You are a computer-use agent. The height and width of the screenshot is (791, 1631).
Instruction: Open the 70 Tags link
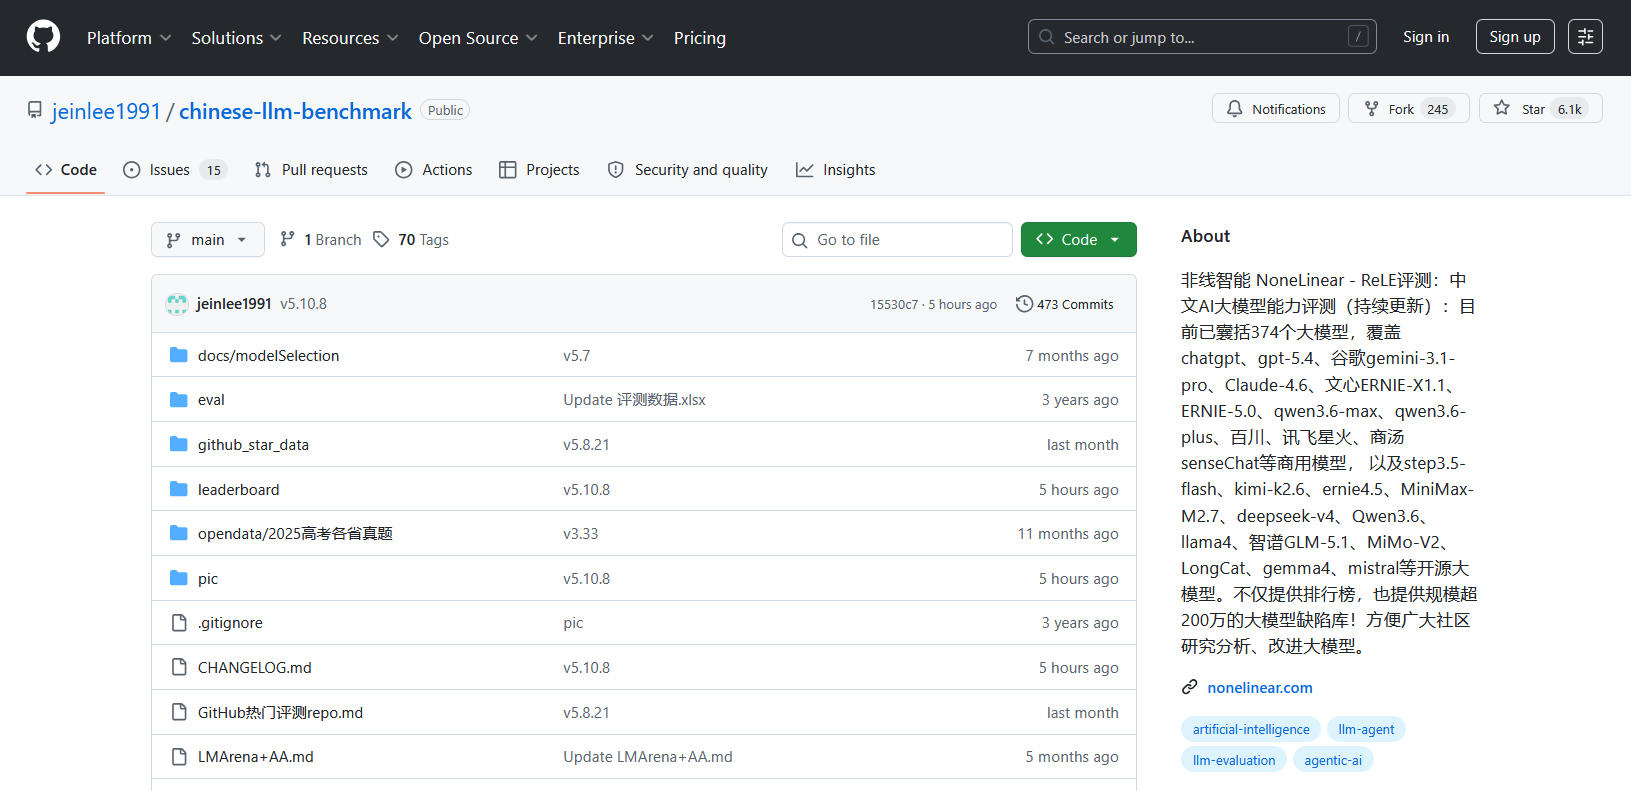[411, 240]
